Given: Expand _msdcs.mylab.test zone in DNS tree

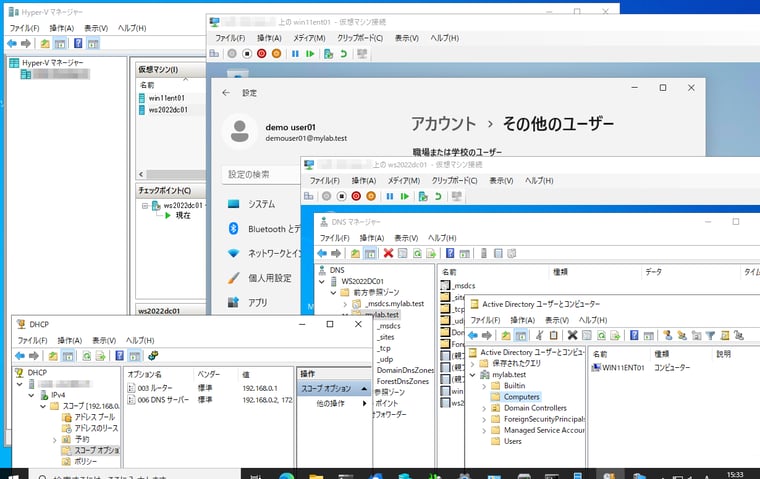Looking at the screenshot, I should click(x=345, y=304).
